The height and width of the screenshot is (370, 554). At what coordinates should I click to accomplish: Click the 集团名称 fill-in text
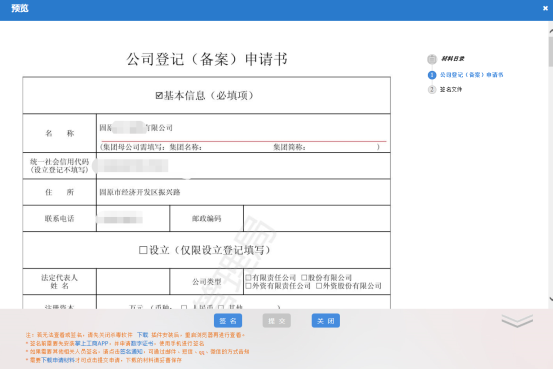coord(185,147)
